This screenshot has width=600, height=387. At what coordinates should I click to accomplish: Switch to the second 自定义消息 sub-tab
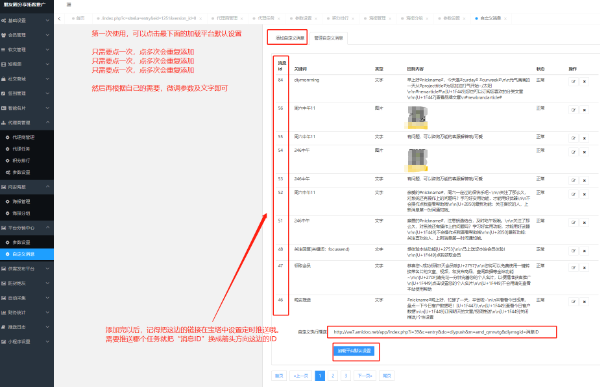(x=329, y=38)
